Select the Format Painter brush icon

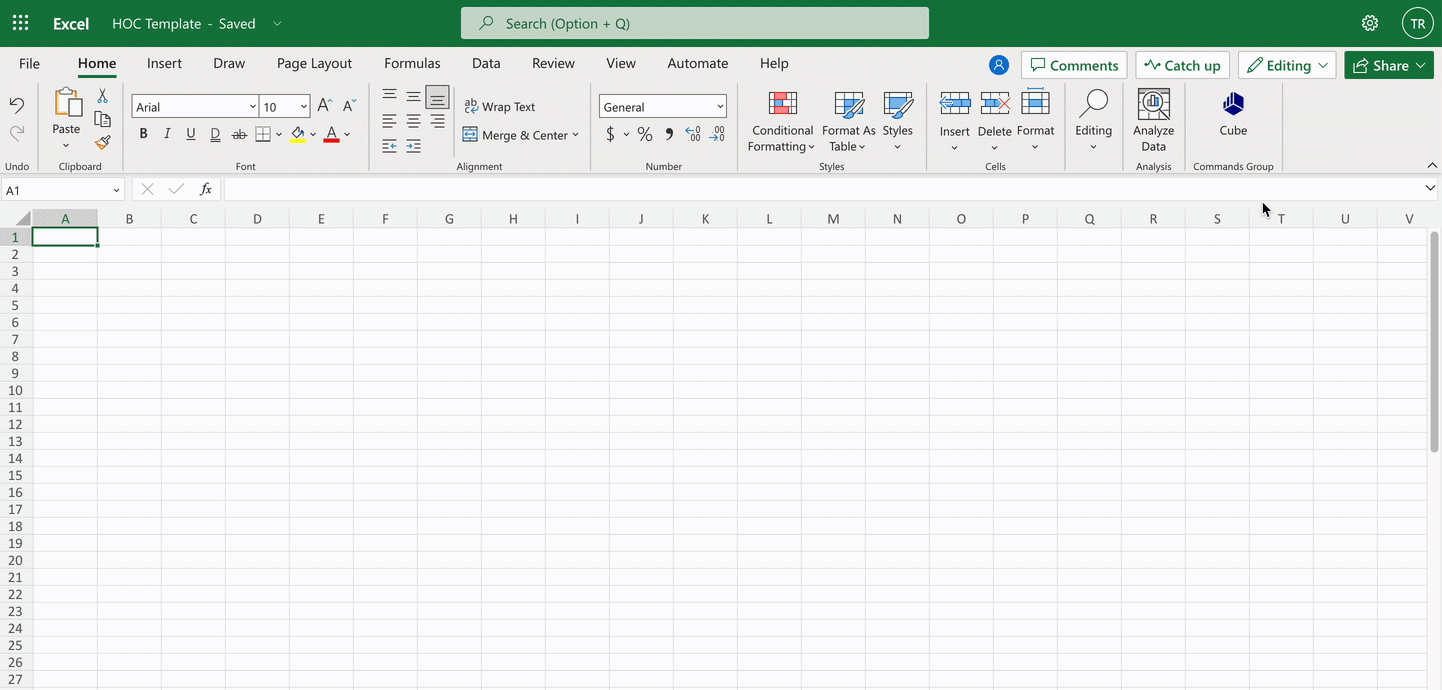(102, 142)
